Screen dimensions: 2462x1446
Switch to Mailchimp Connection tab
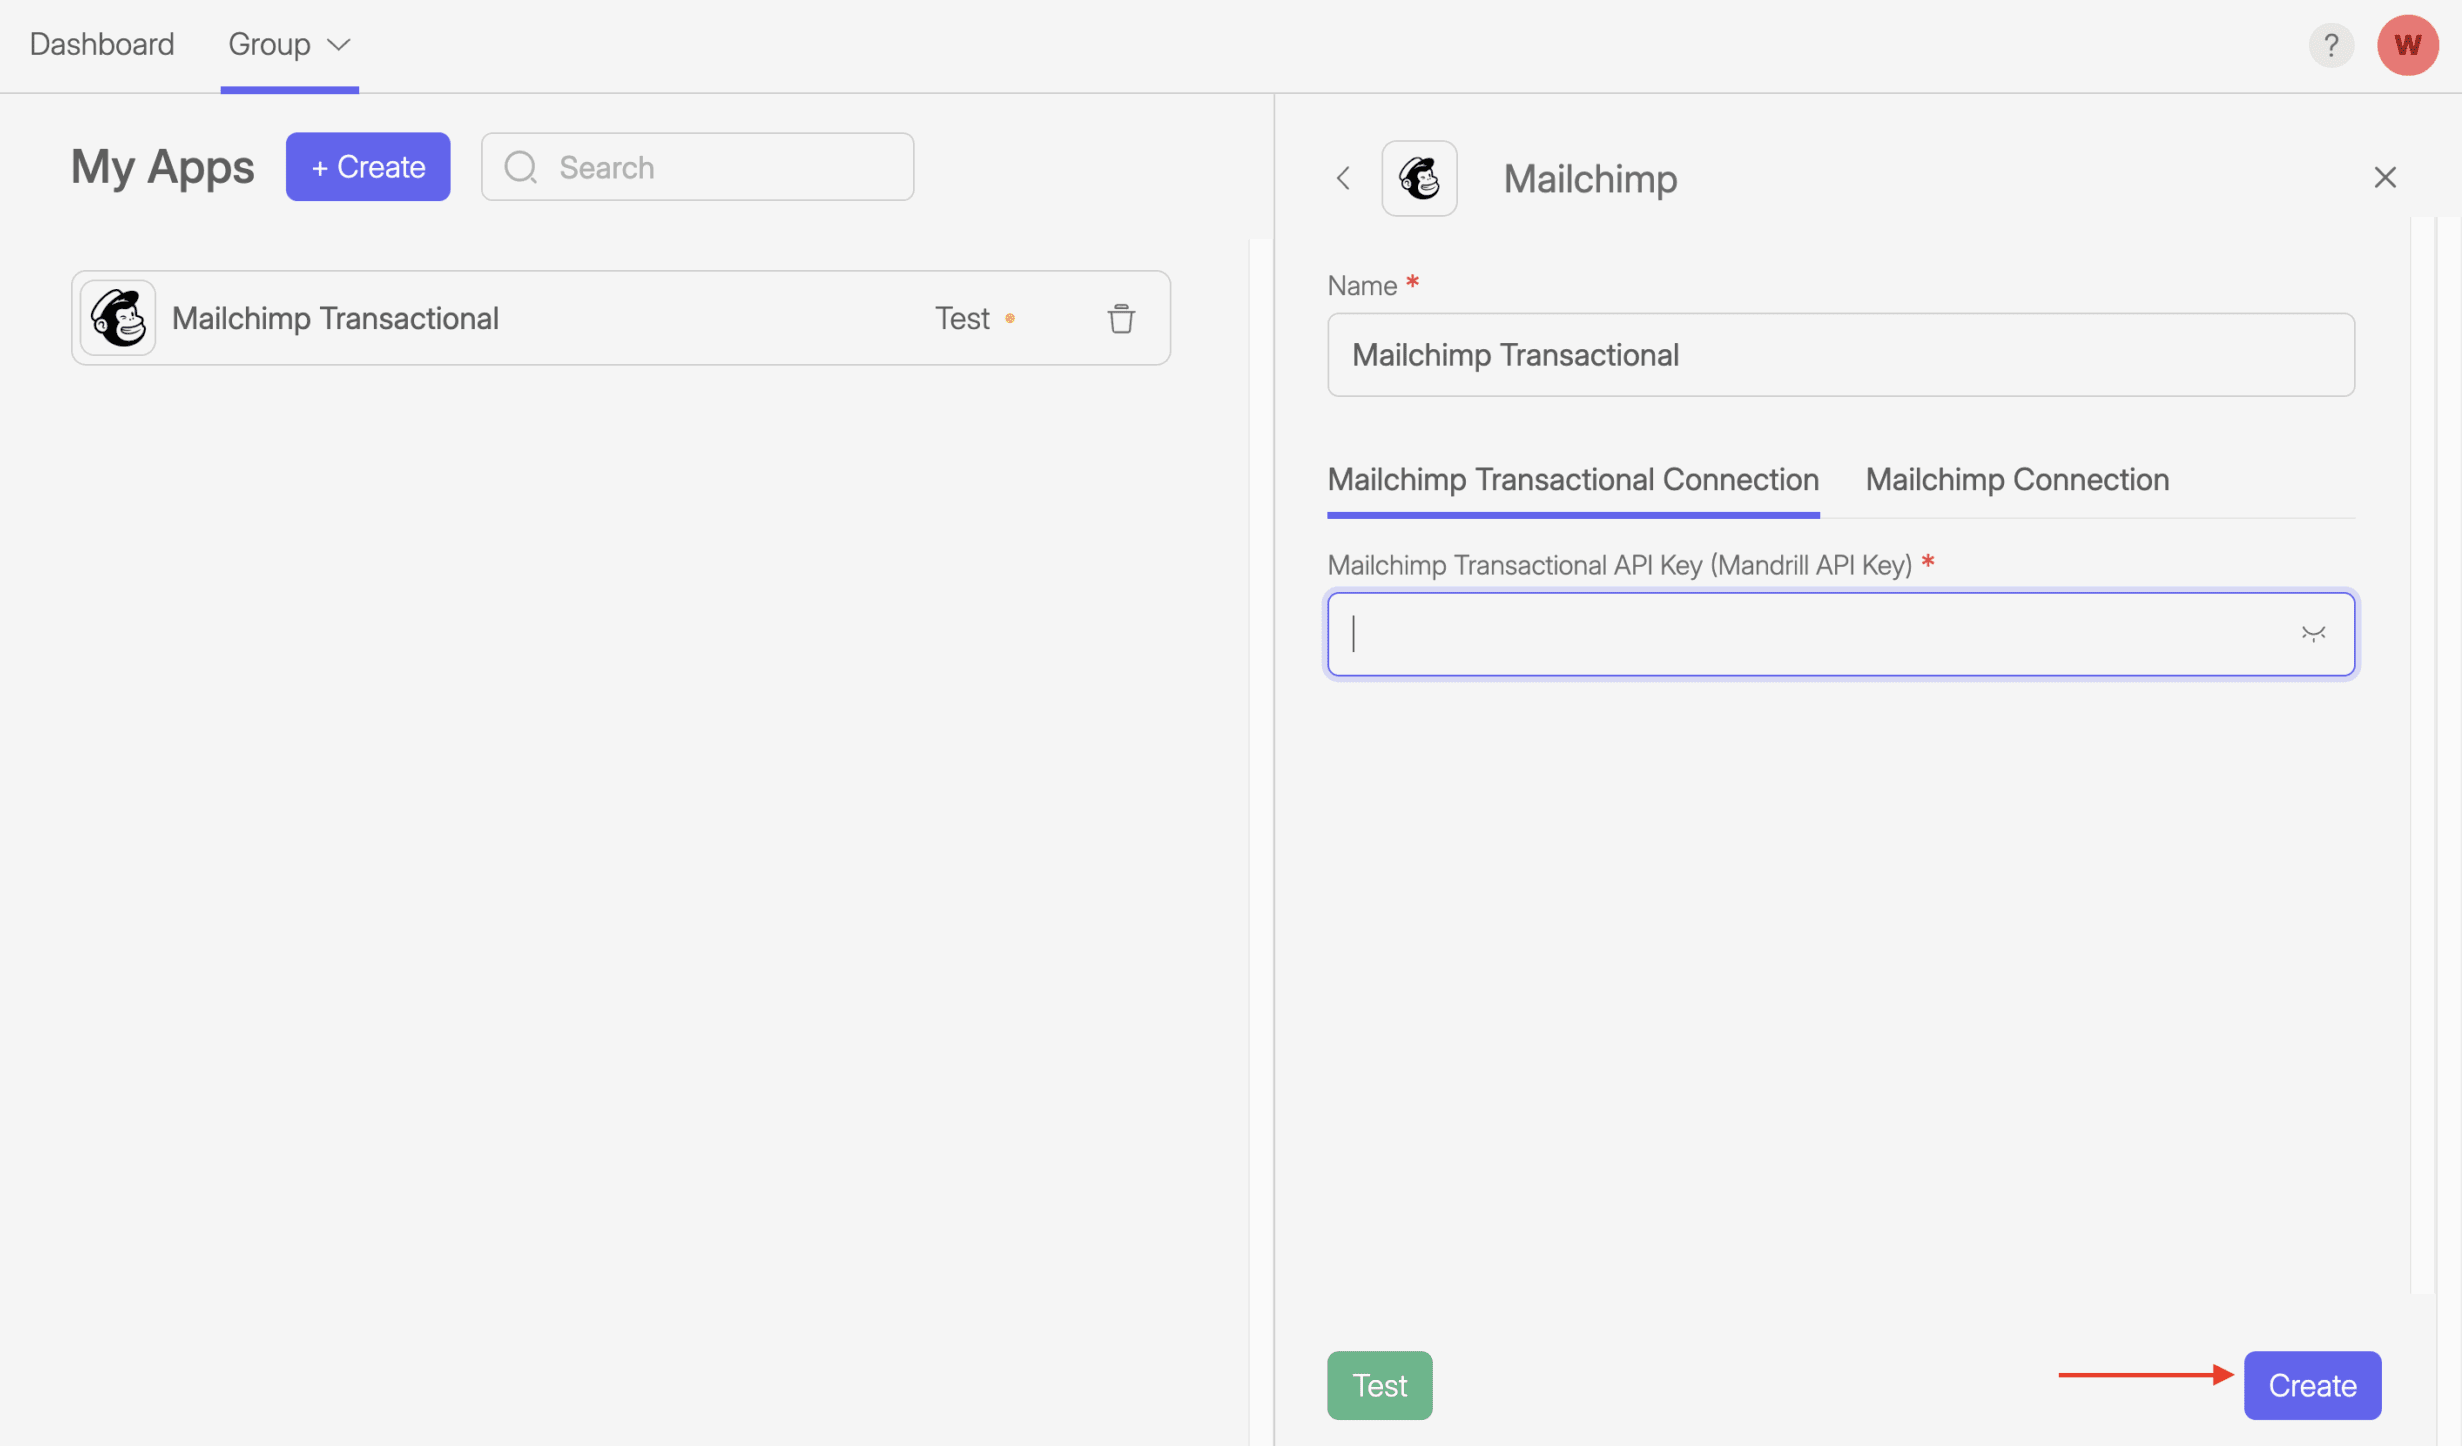click(2016, 479)
